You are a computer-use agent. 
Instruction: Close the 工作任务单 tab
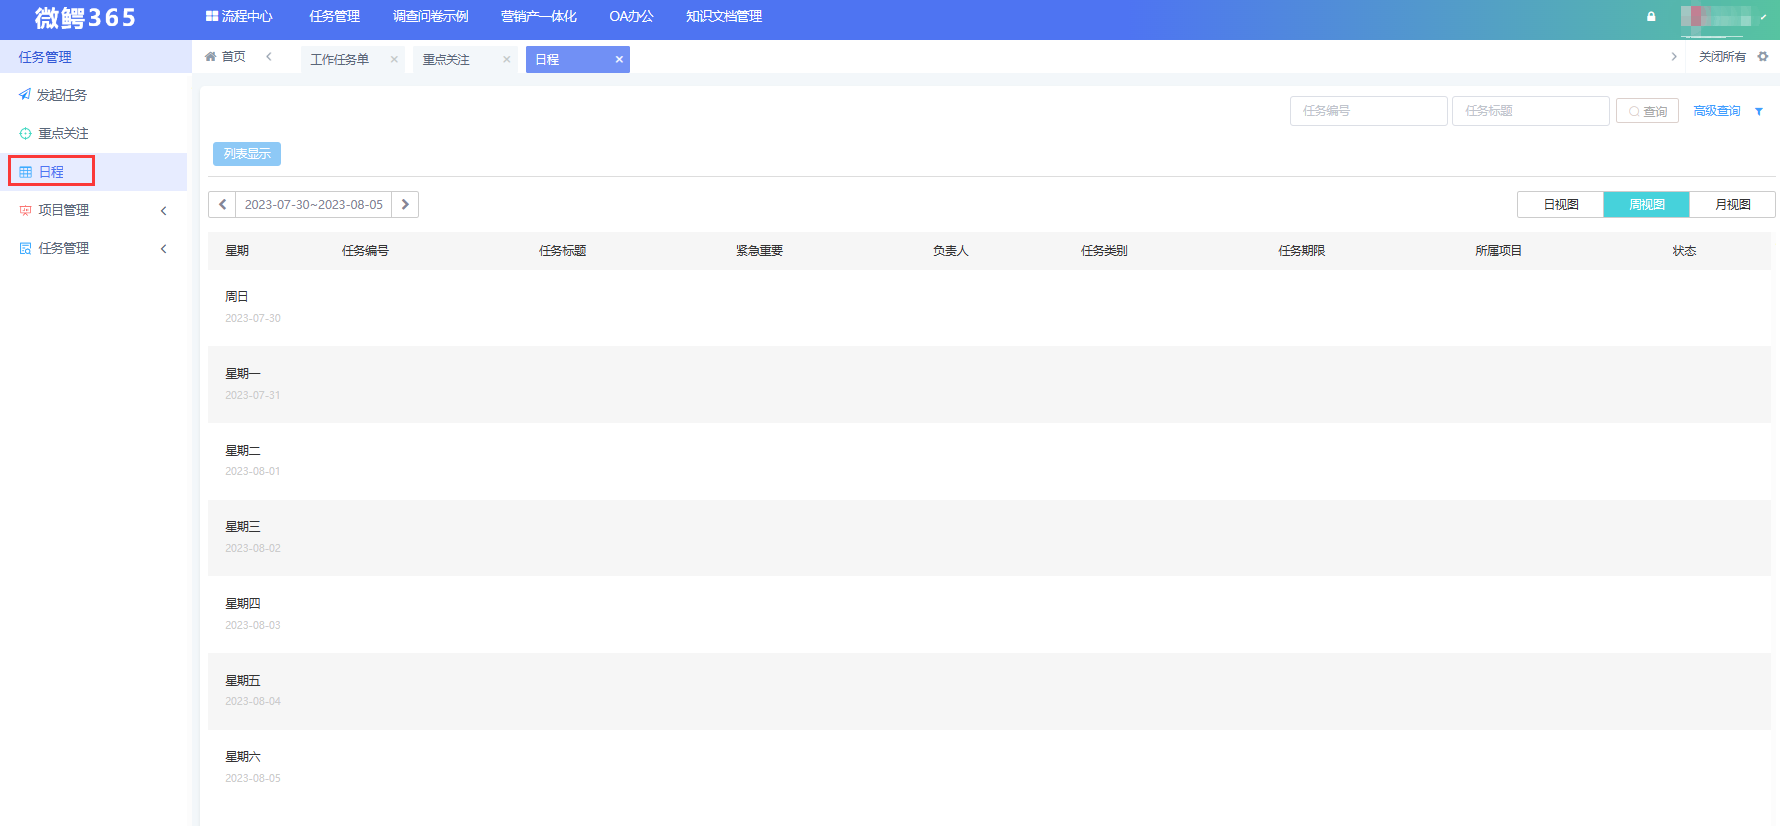click(x=394, y=60)
